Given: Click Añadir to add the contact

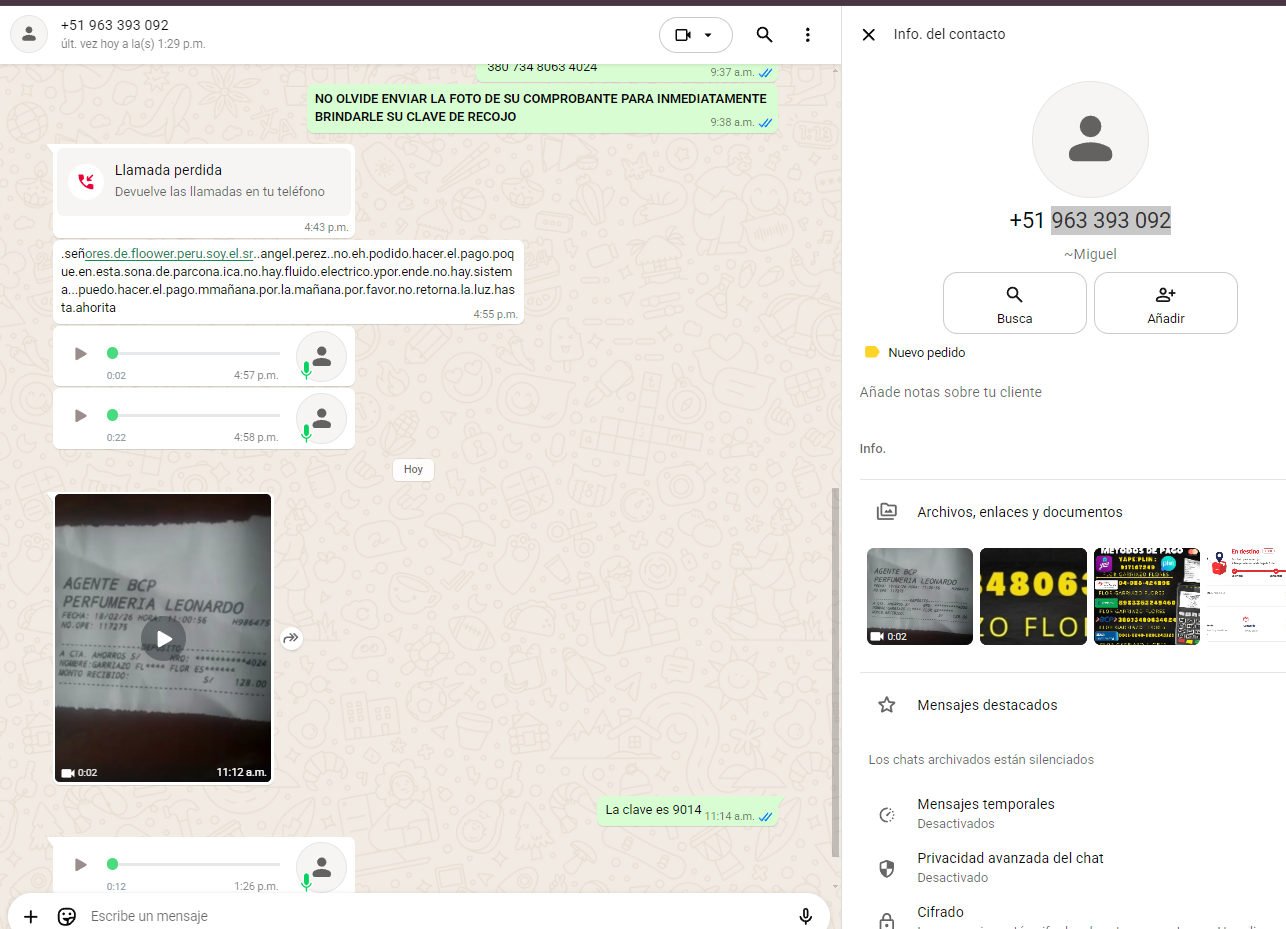Looking at the screenshot, I should click(x=1165, y=304).
